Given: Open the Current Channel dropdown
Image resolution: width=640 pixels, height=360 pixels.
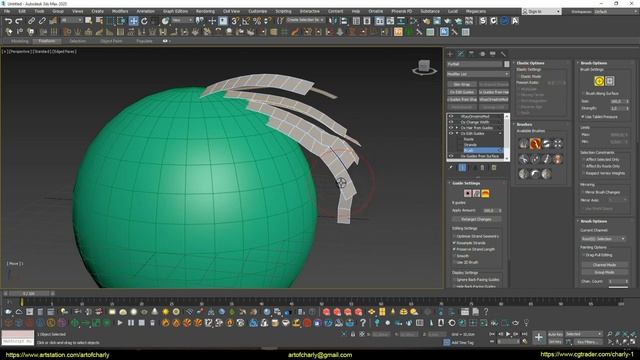Looking at the screenshot, I should pyautogui.click(x=603, y=239).
